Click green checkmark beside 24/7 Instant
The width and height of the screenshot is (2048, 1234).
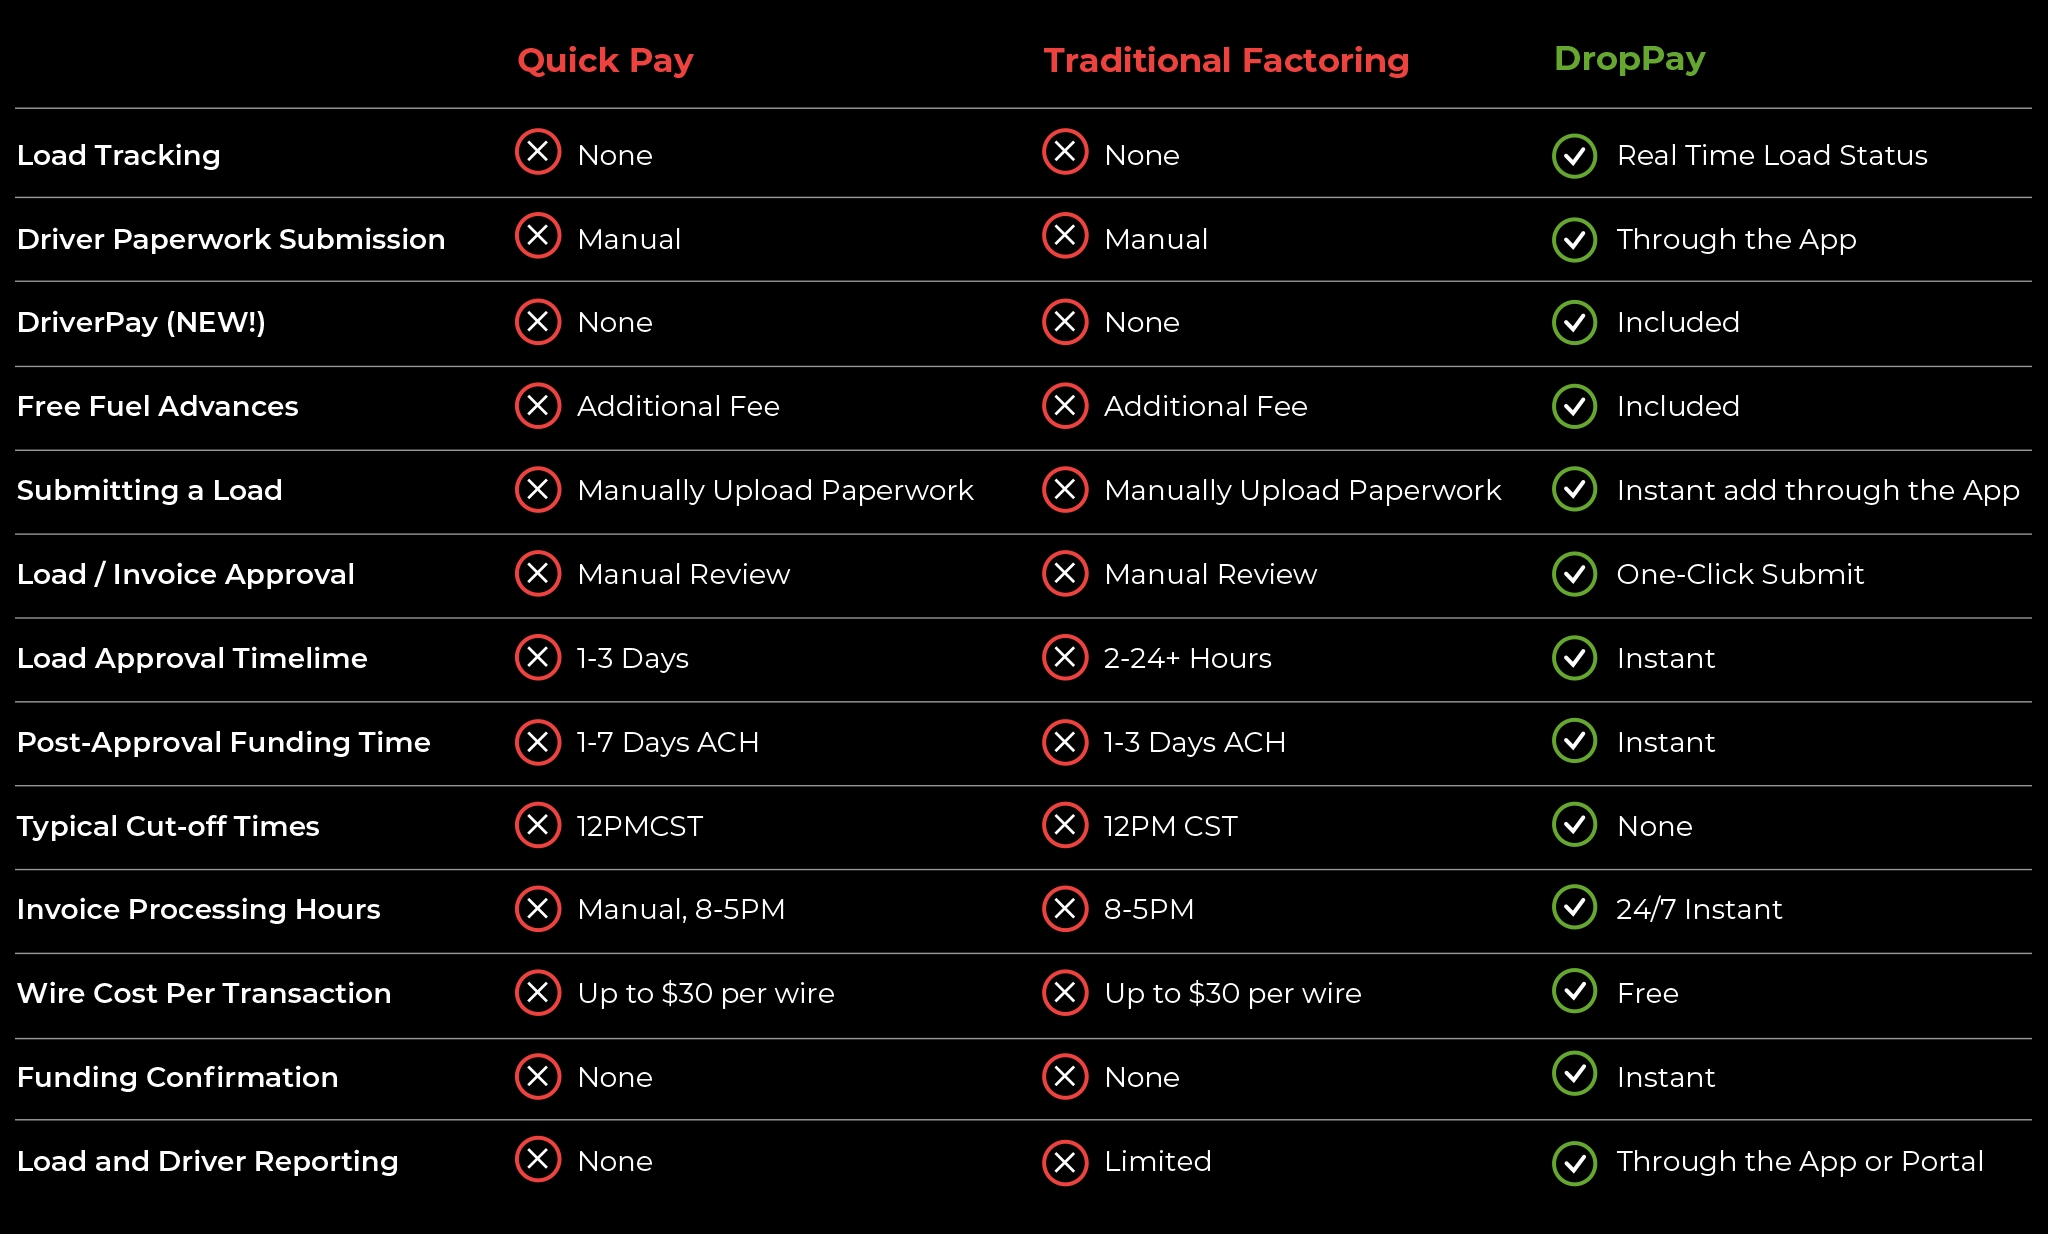pyautogui.click(x=1574, y=907)
